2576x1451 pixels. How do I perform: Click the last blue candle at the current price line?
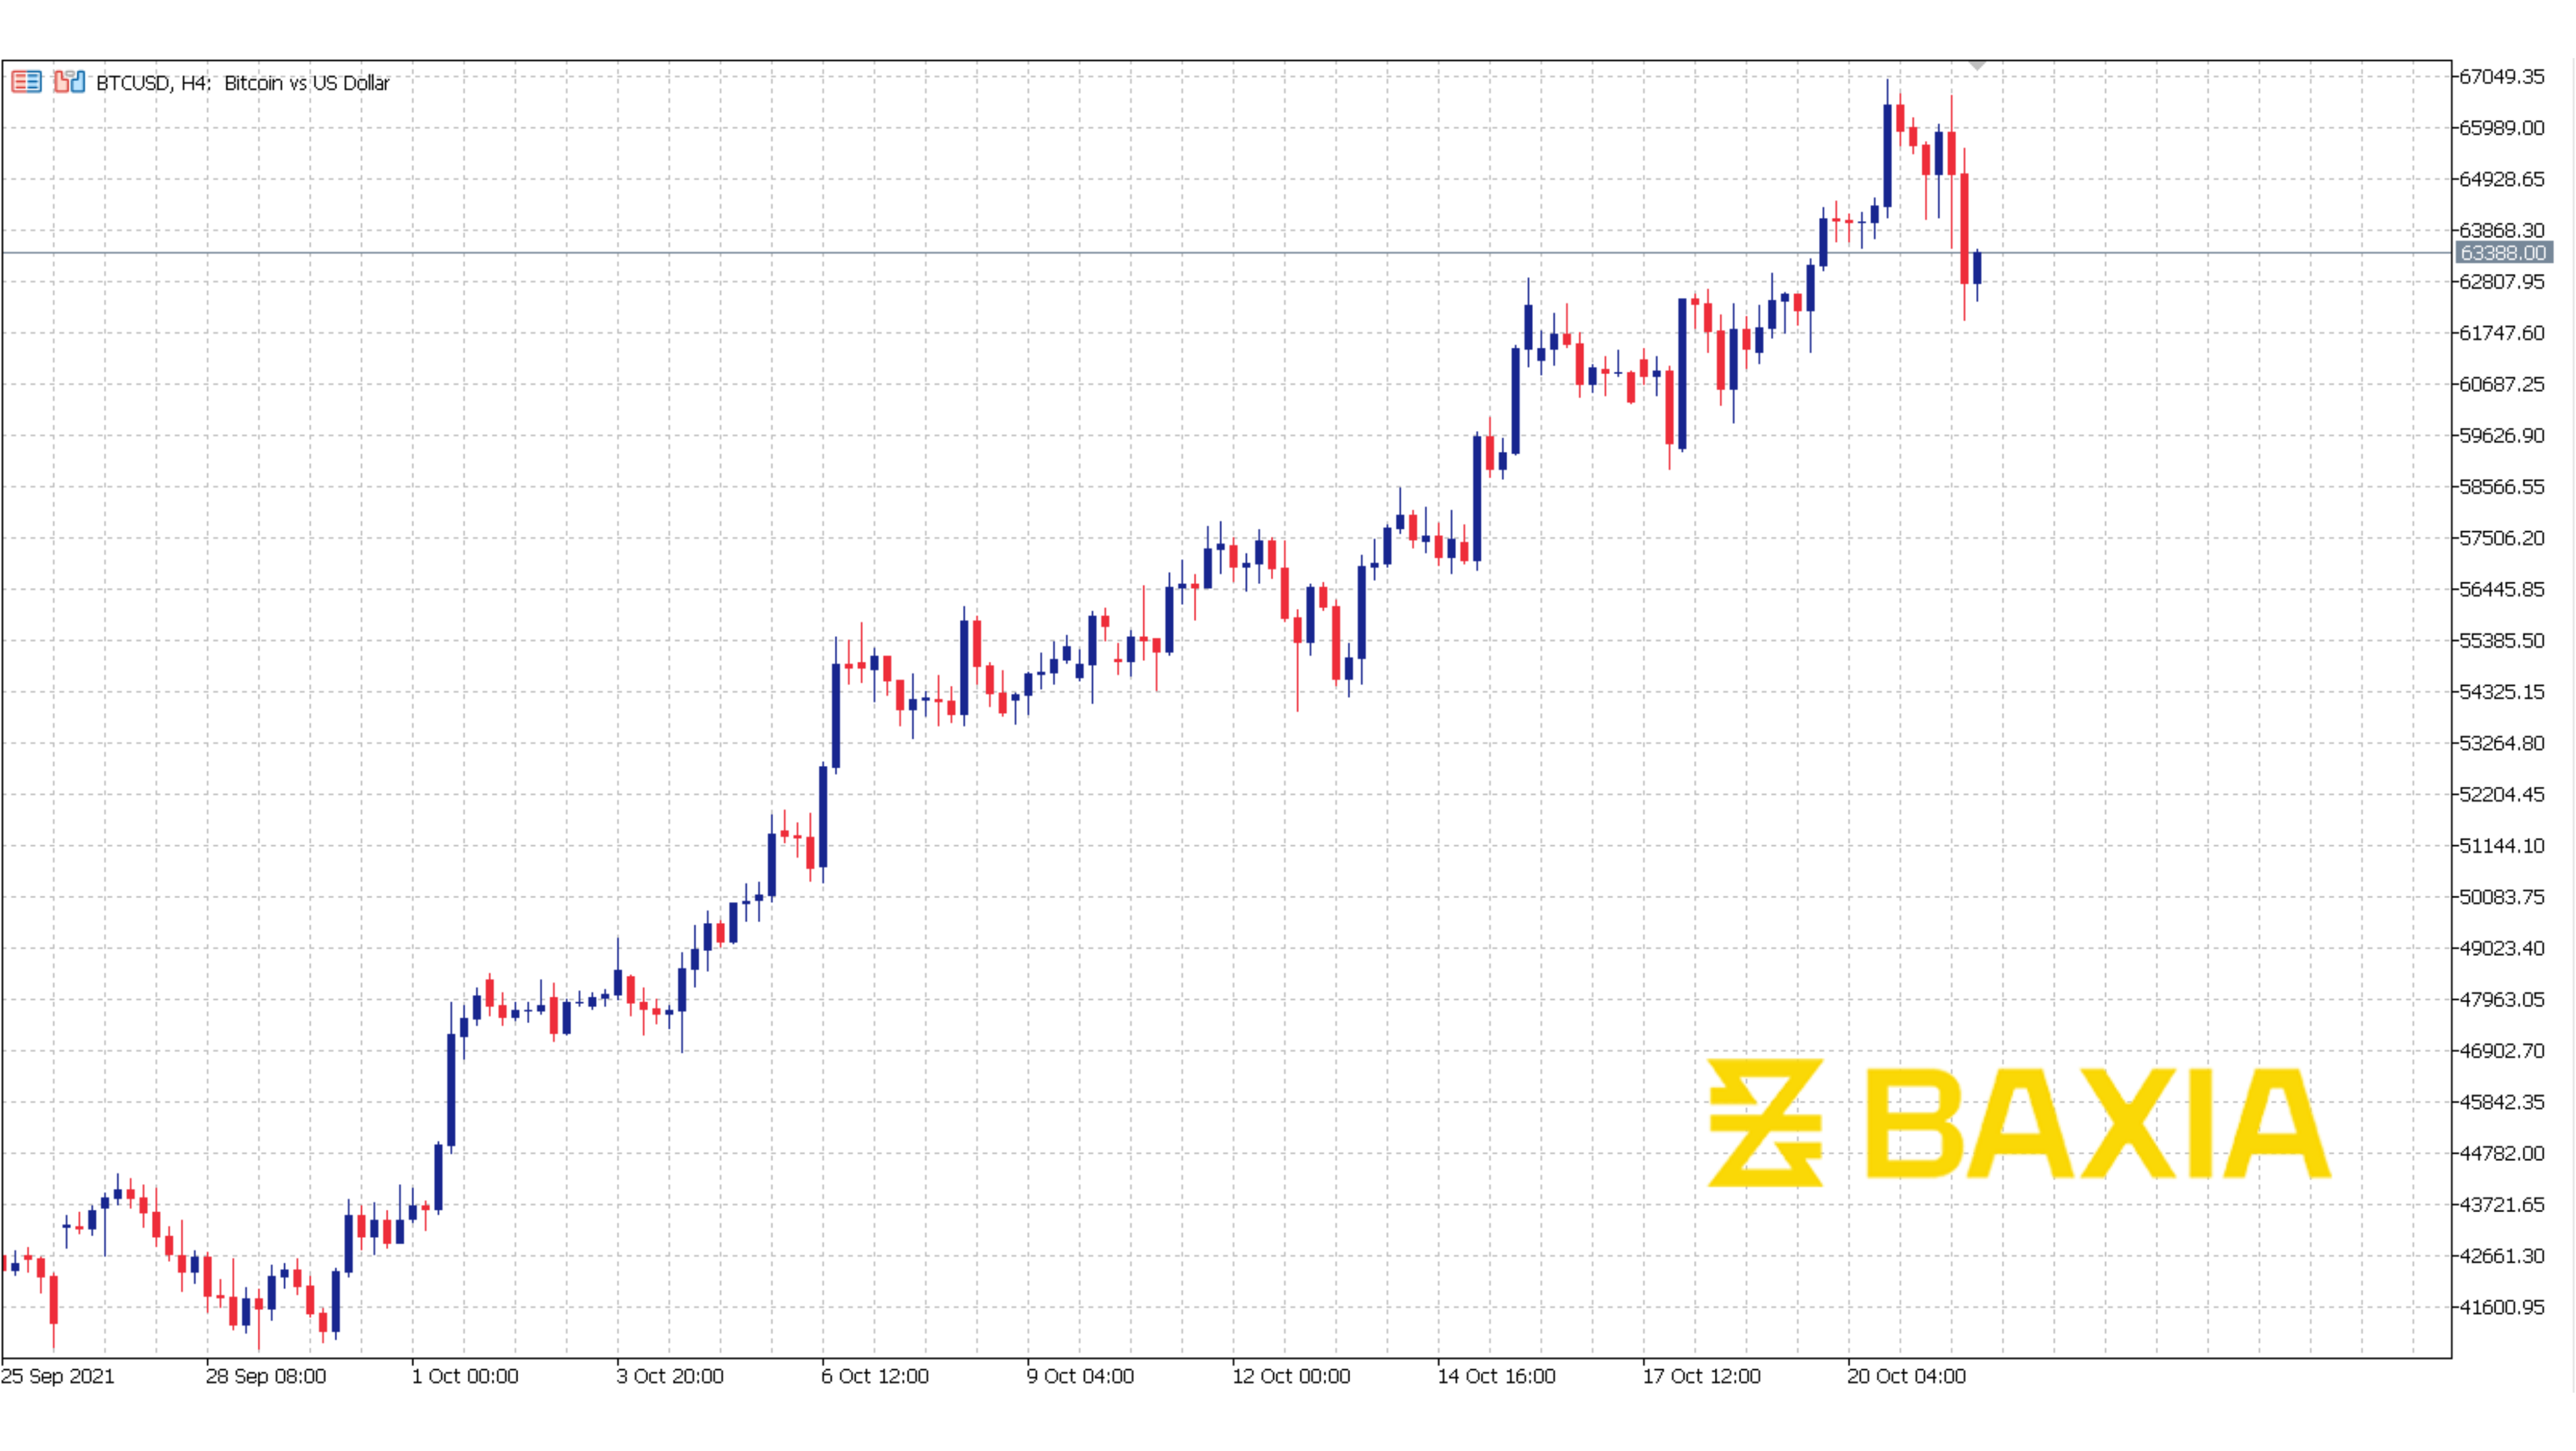point(1977,268)
